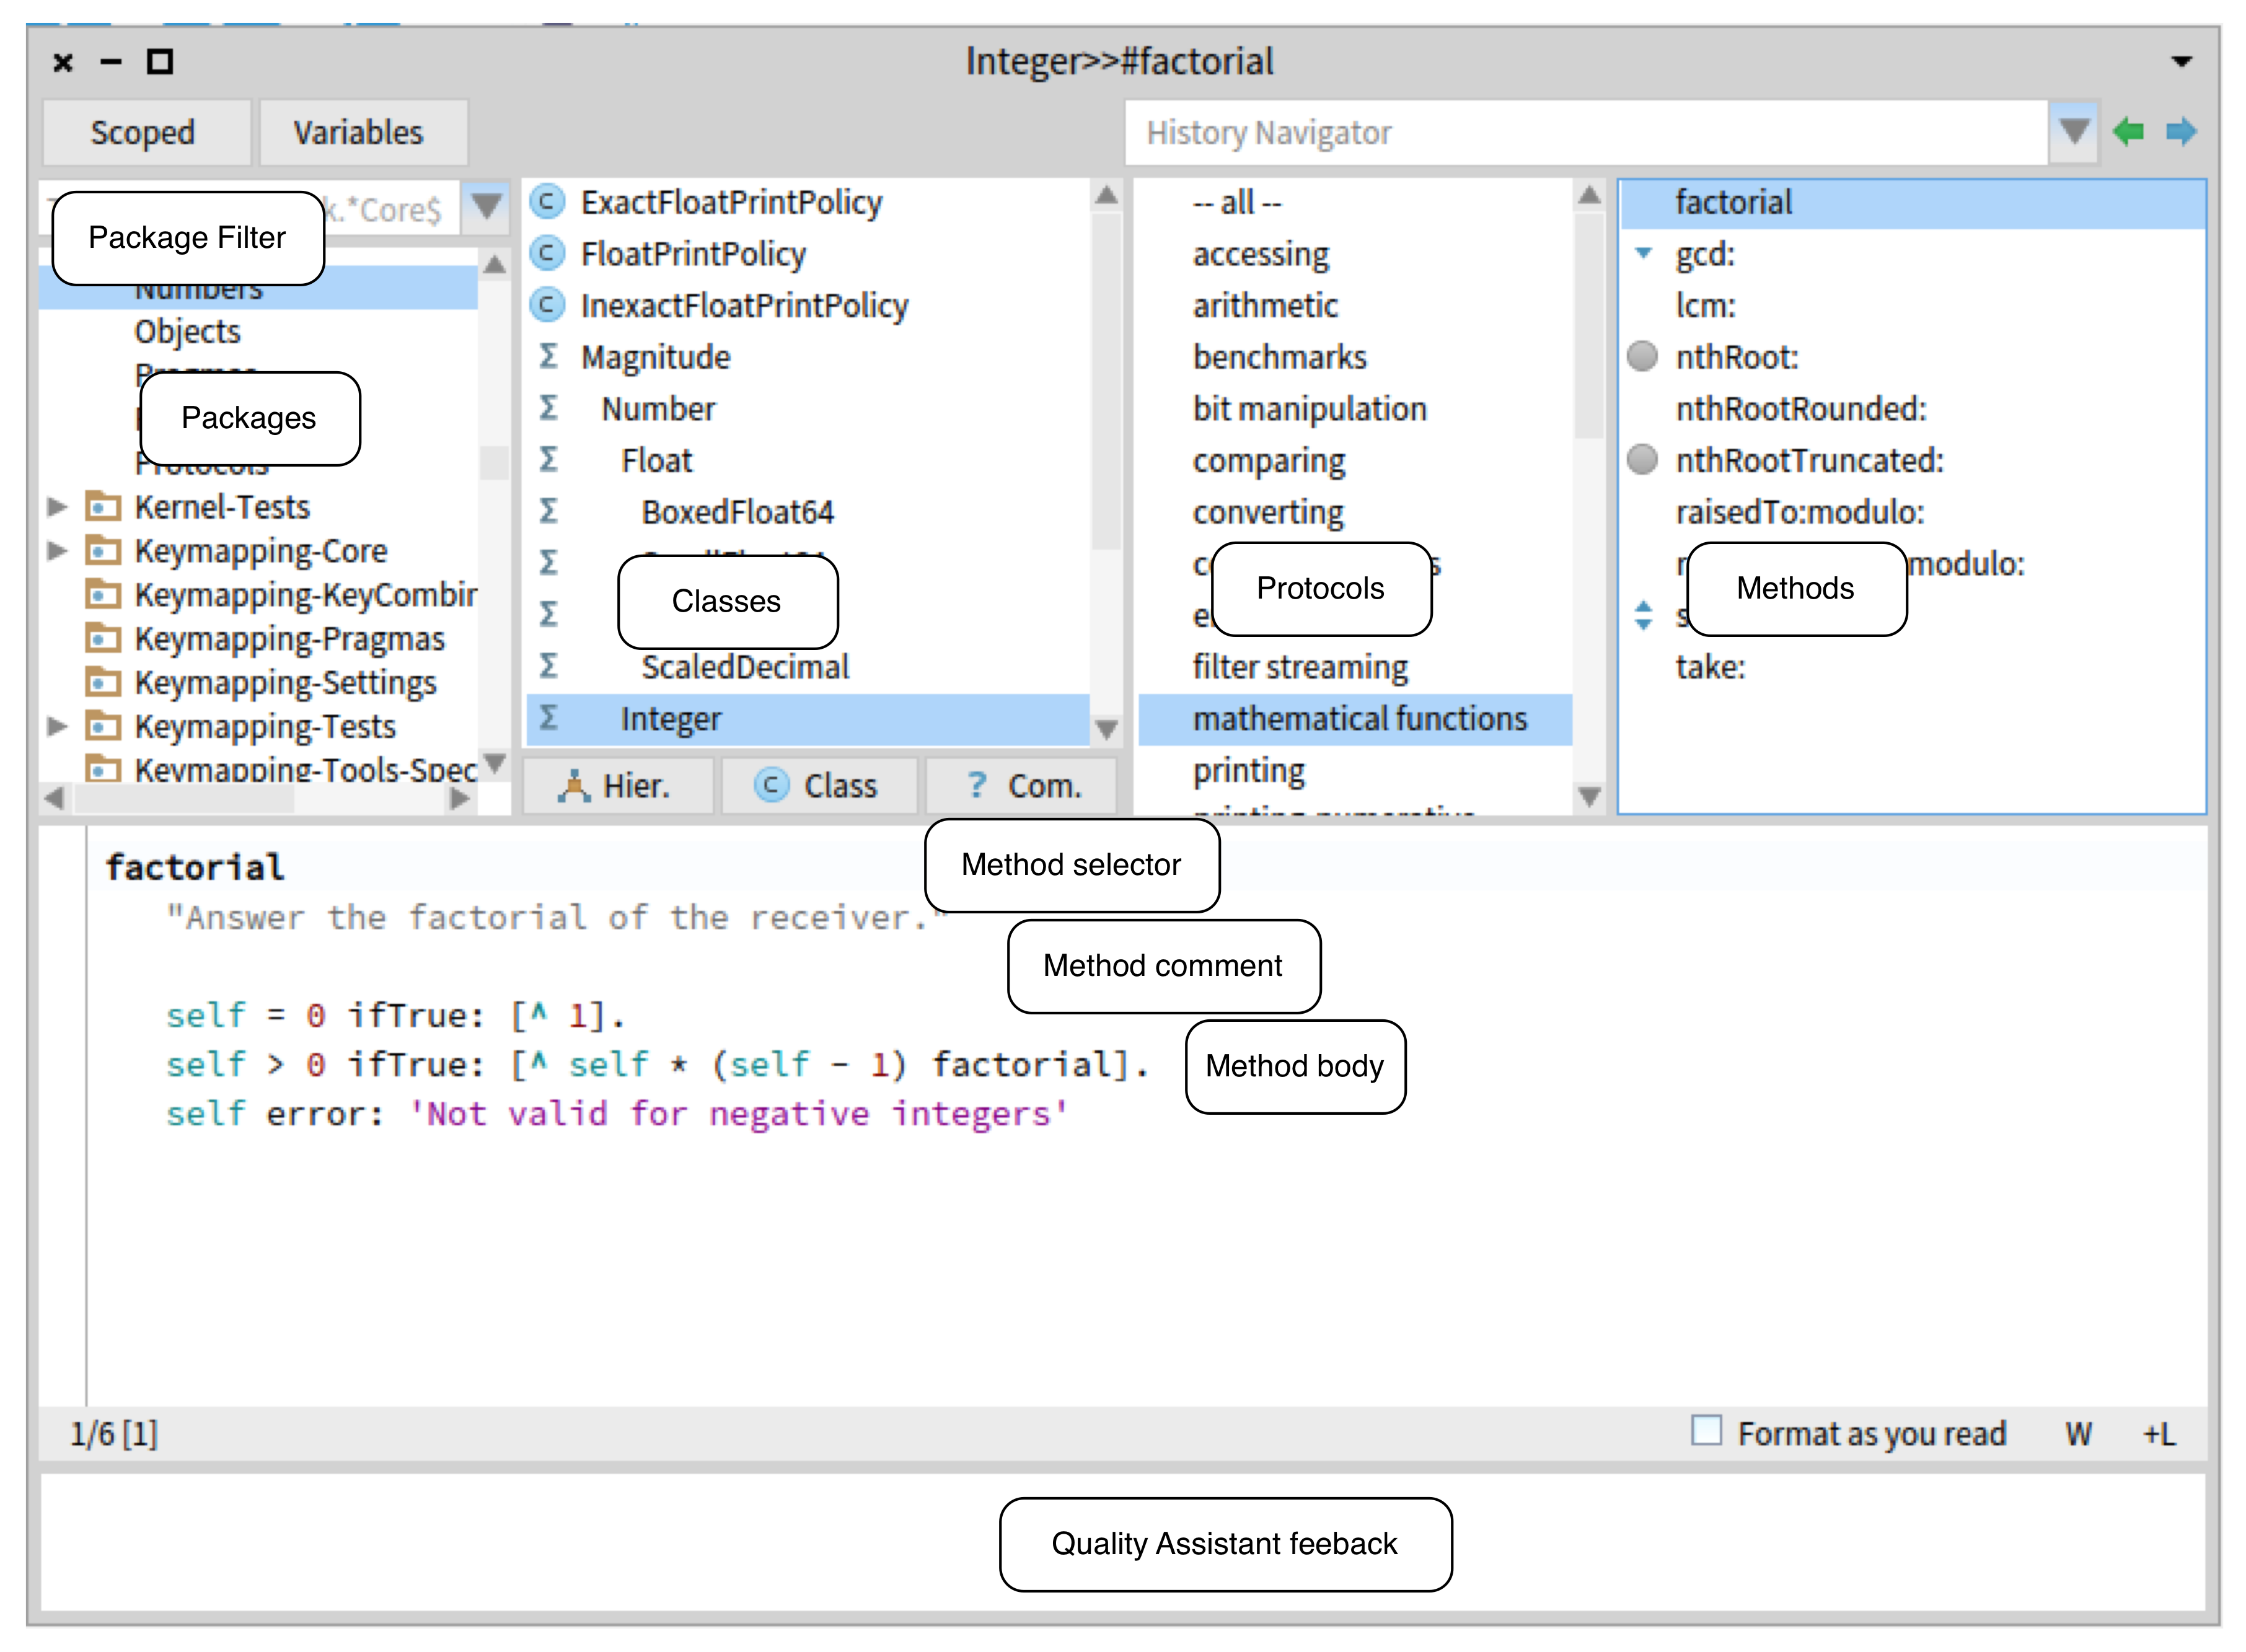The width and height of the screenshot is (2246, 1652).
Task: Select the '-- all --' protocol
Action: click(x=1237, y=203)
